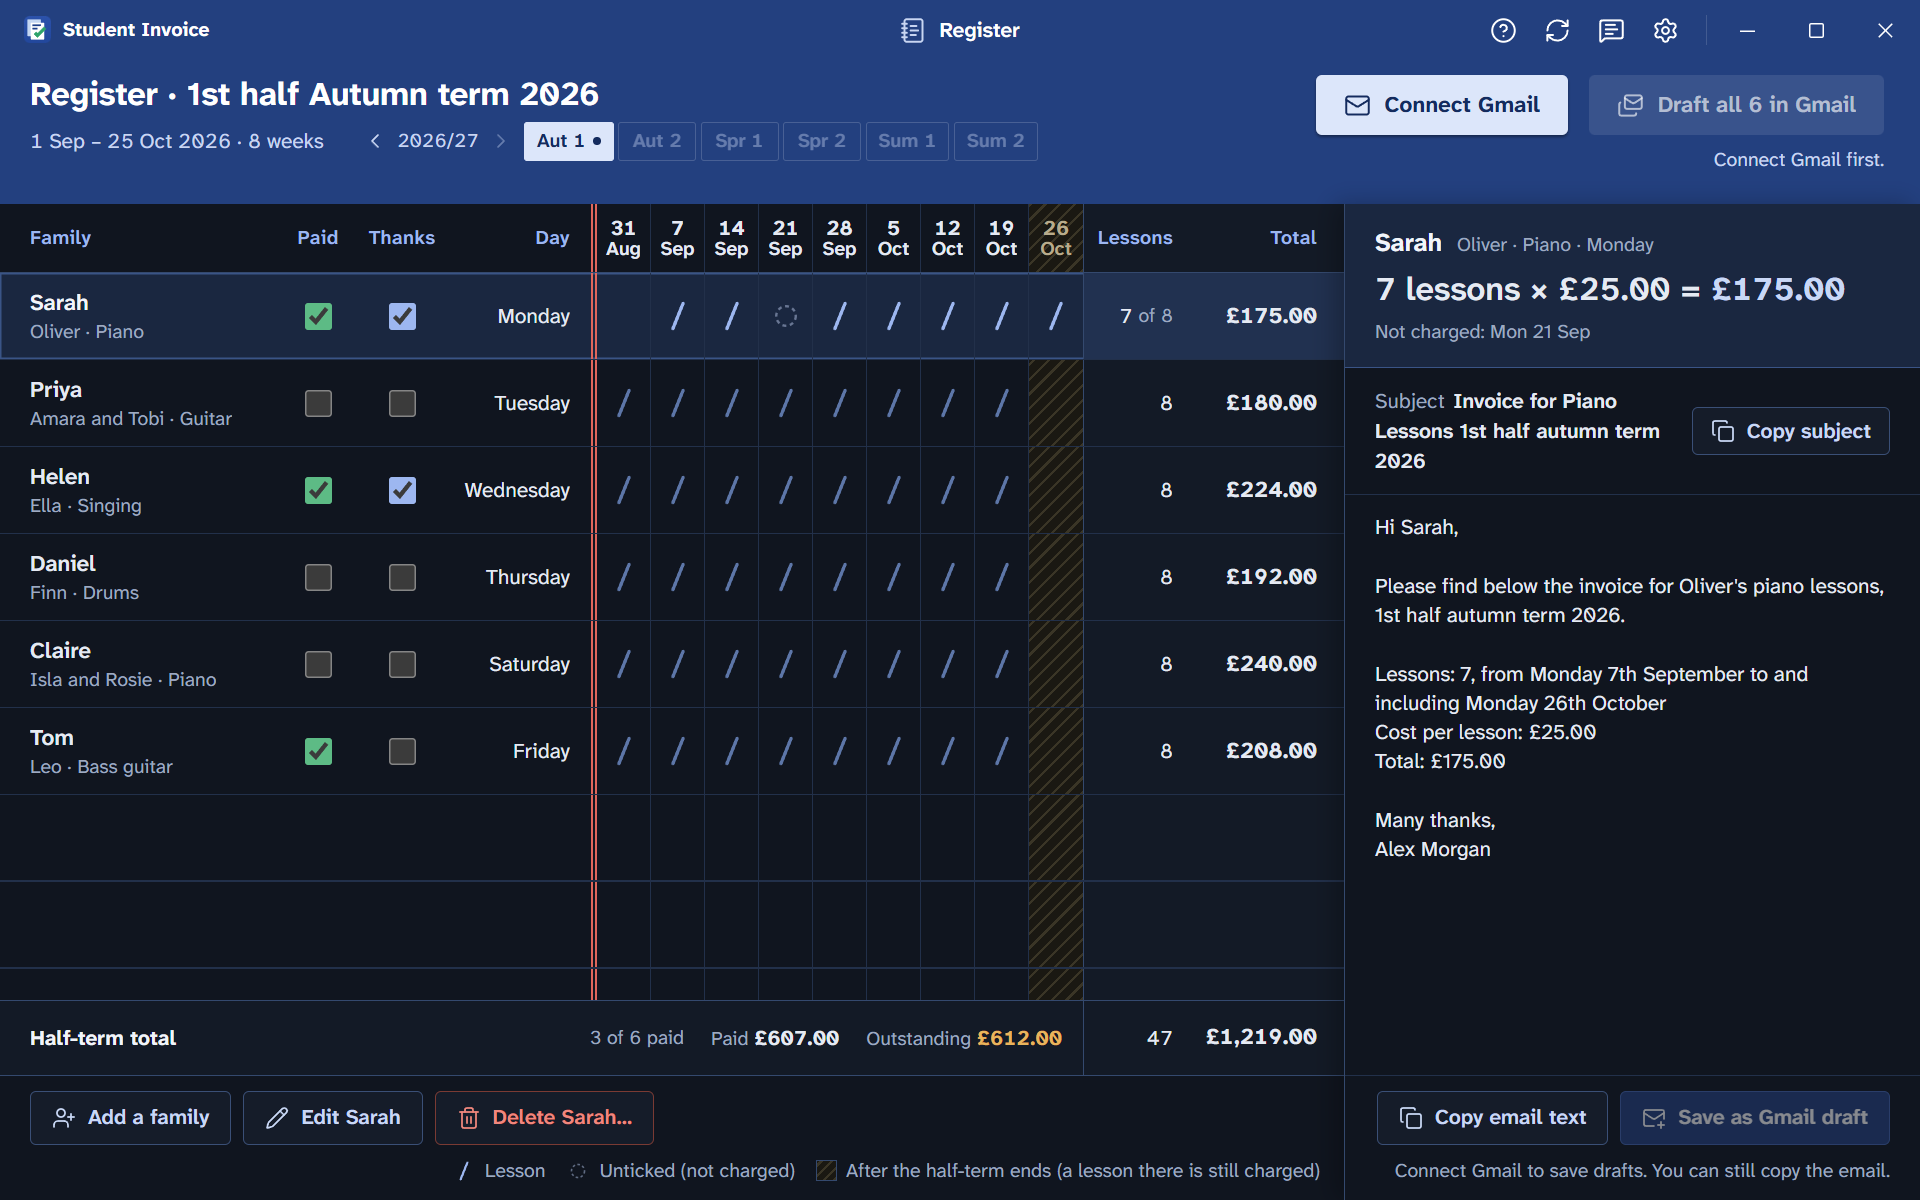Toggle Sarah's unticked 21 Sep lesson
1920x1200 pixels.
(x=786, y=316)
